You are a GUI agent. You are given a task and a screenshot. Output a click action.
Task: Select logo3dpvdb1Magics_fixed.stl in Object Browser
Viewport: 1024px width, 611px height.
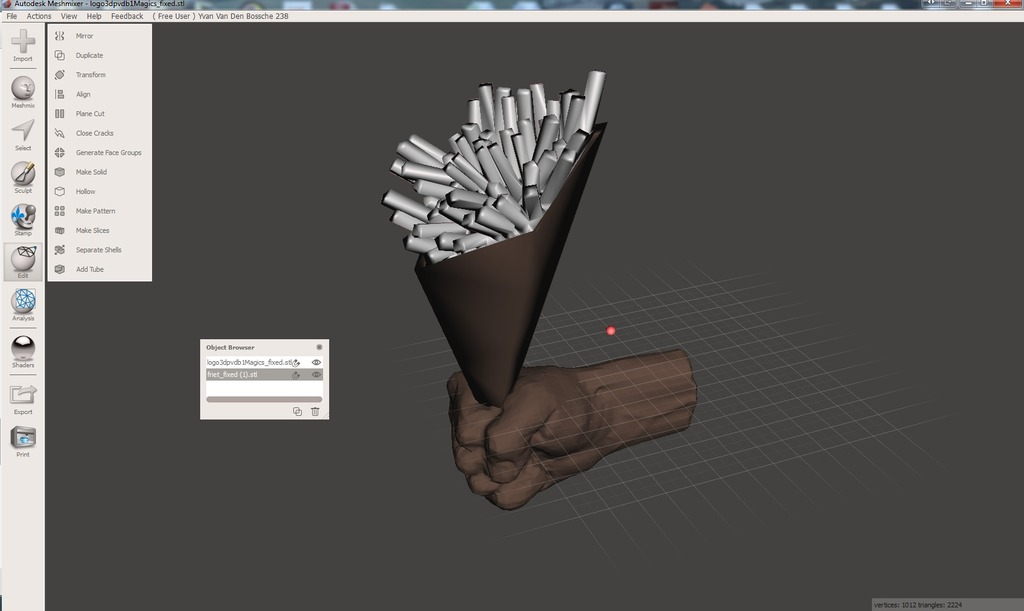(249, 362)
